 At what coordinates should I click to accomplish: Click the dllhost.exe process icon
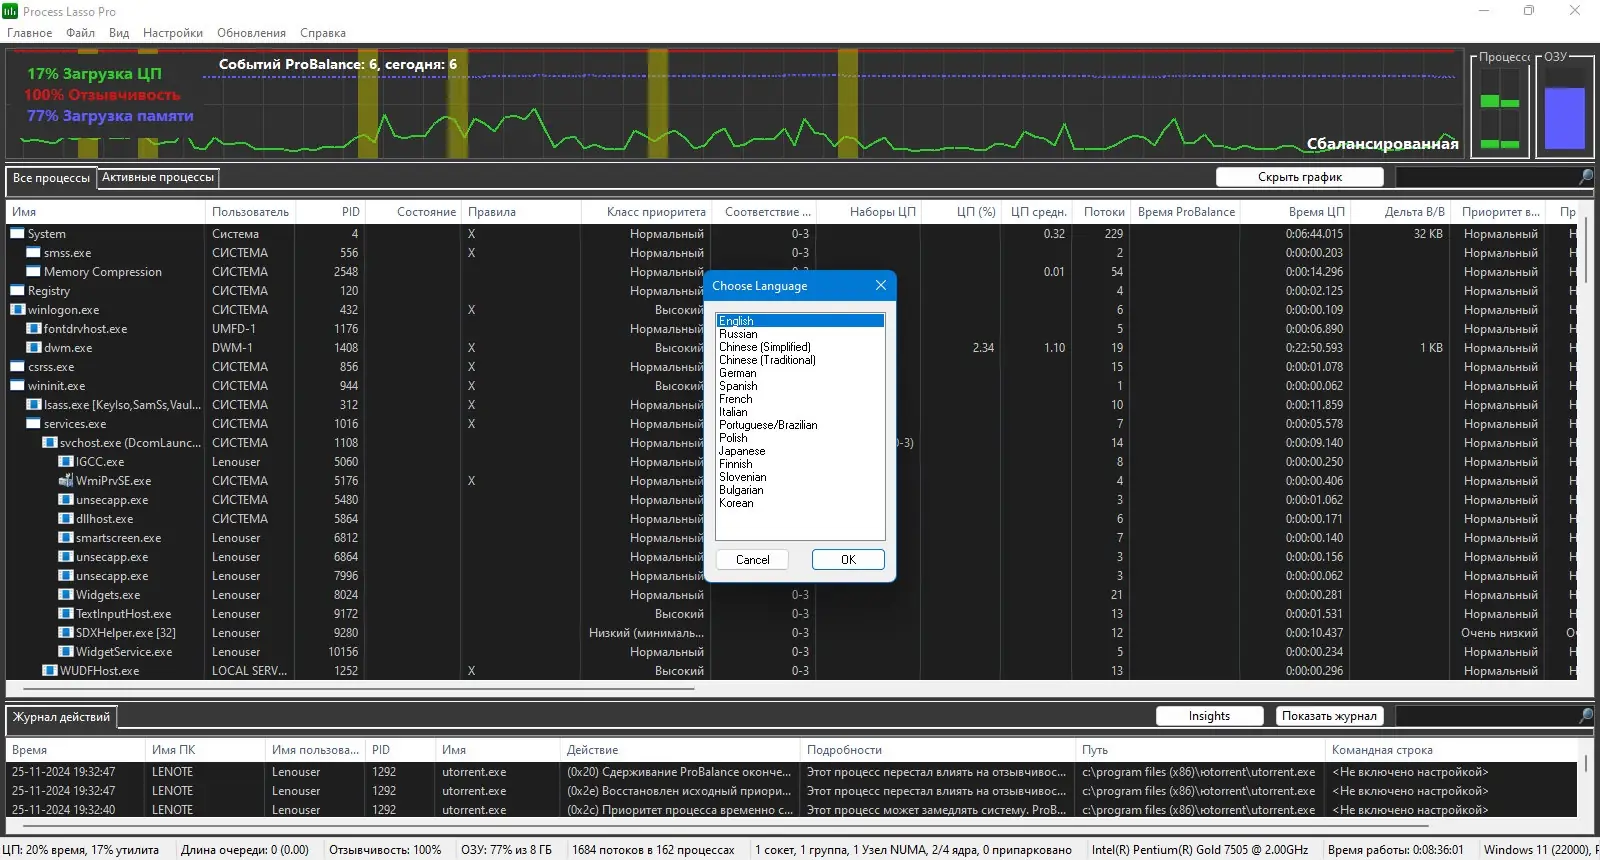click(x=65, y=519)
